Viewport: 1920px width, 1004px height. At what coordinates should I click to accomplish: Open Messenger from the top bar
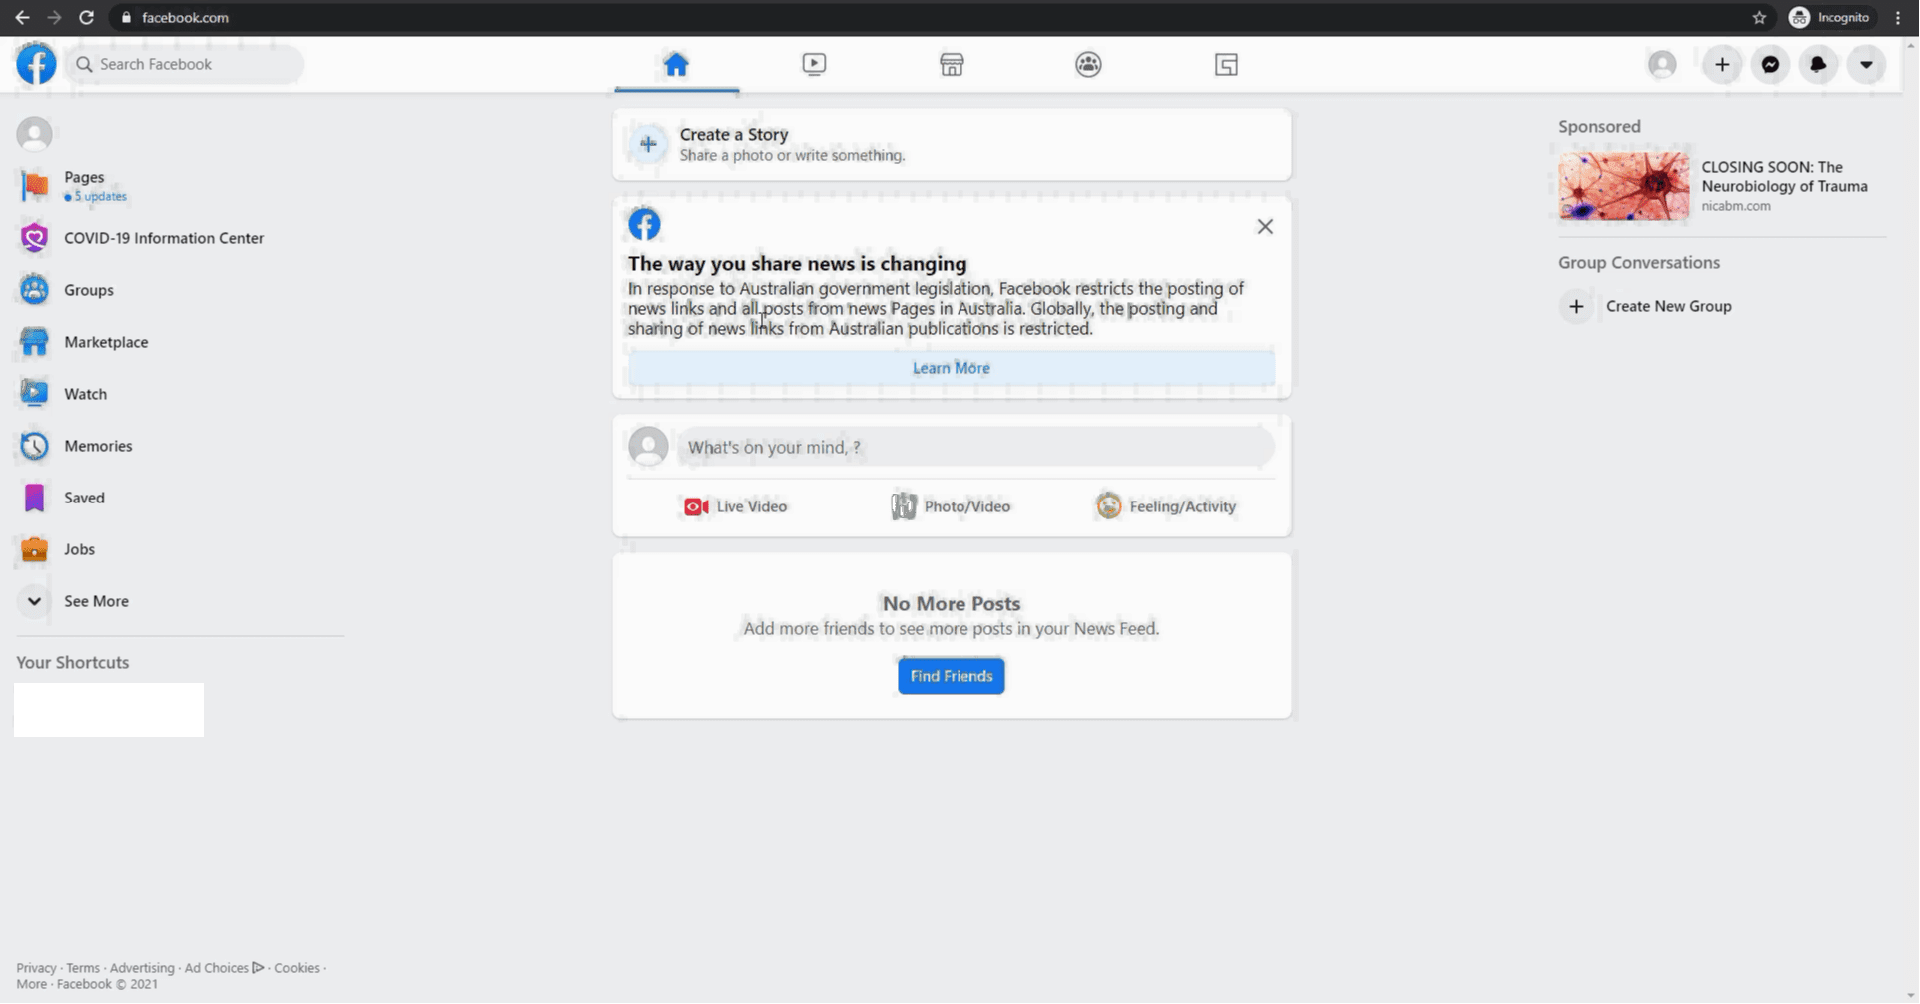1770,64
